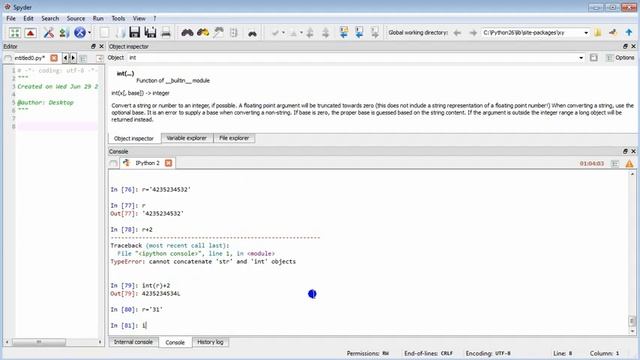Image resolution: width=640 pixels, height=360 pixels.
Task: Toggle fullscreen mode via red triangle icon
Action: coord(31,33)
